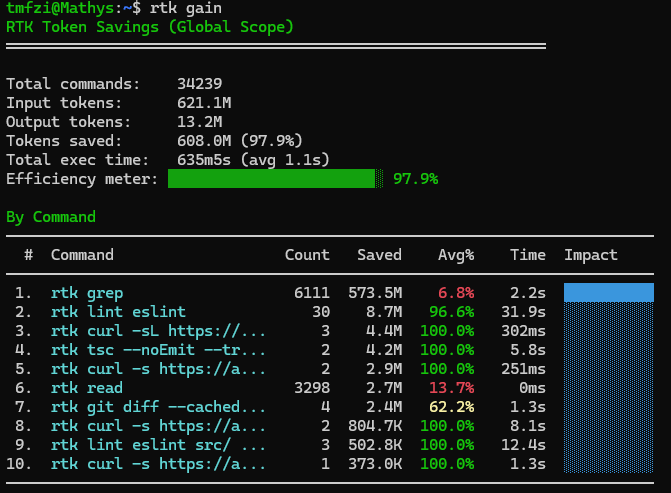Viewport: 671px width, 493px height.
Task: Click the 'Avg%' column header
Action: [x=456, y=255]
